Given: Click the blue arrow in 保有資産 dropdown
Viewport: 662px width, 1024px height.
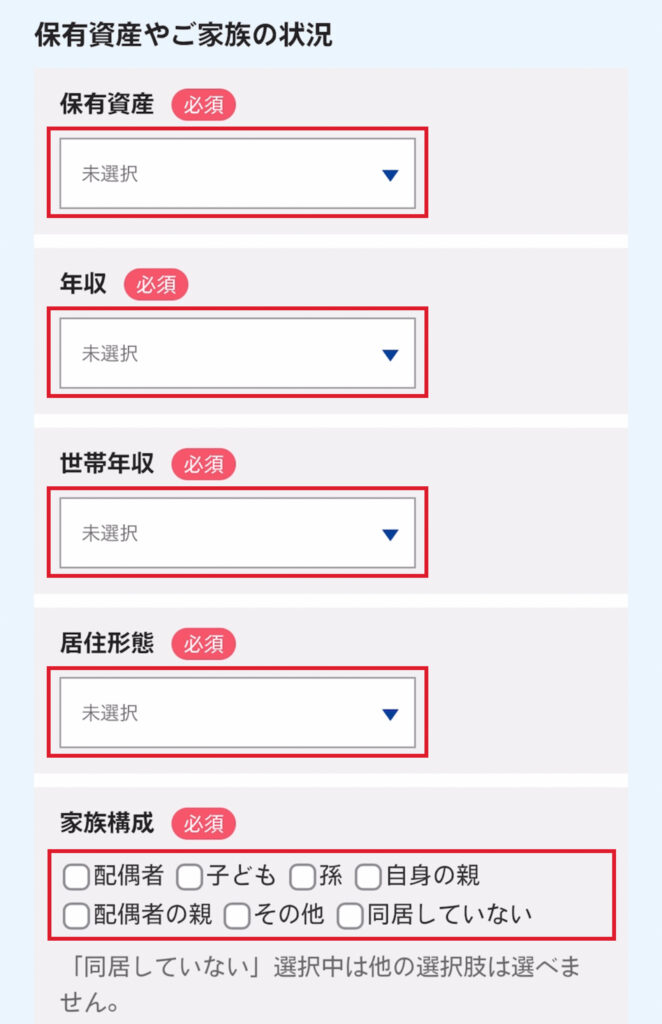Looking at the screenshot, I should pyautogui.click(x=390, y=175).
